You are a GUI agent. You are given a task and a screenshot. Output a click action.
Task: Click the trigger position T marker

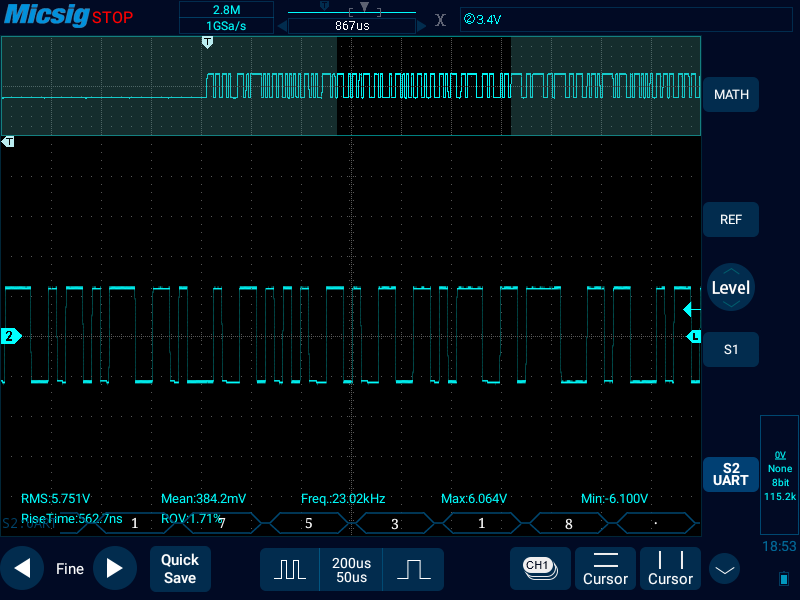click(207, 42)
